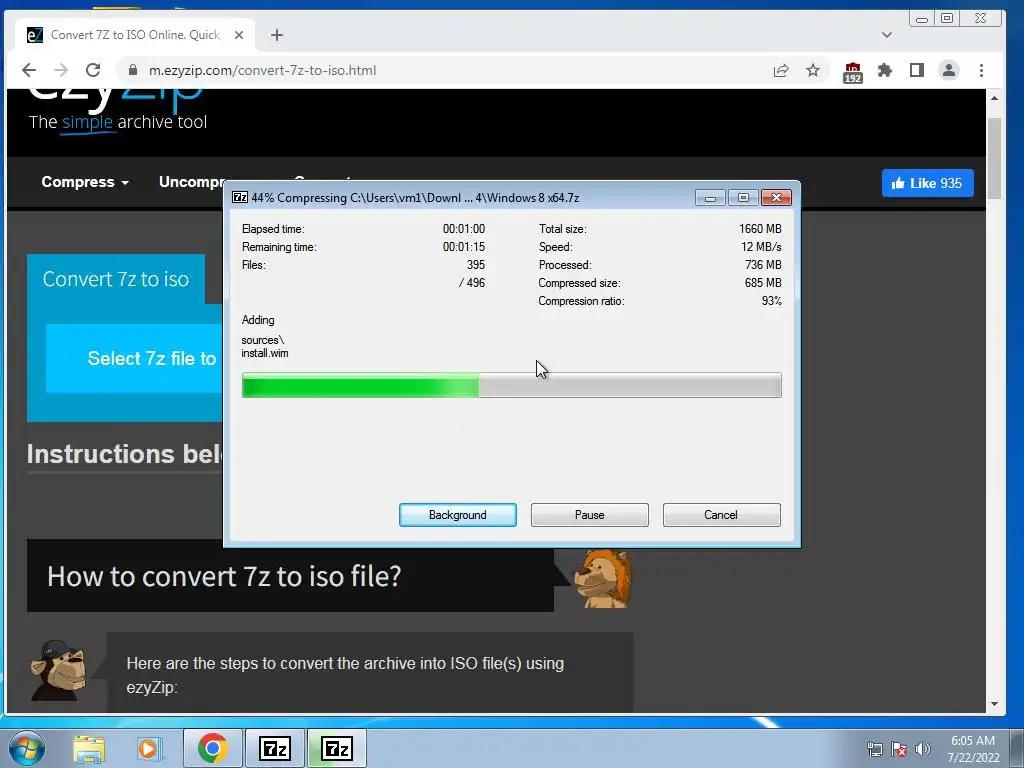Switch to Chrome in taskbar

[212, 748]
